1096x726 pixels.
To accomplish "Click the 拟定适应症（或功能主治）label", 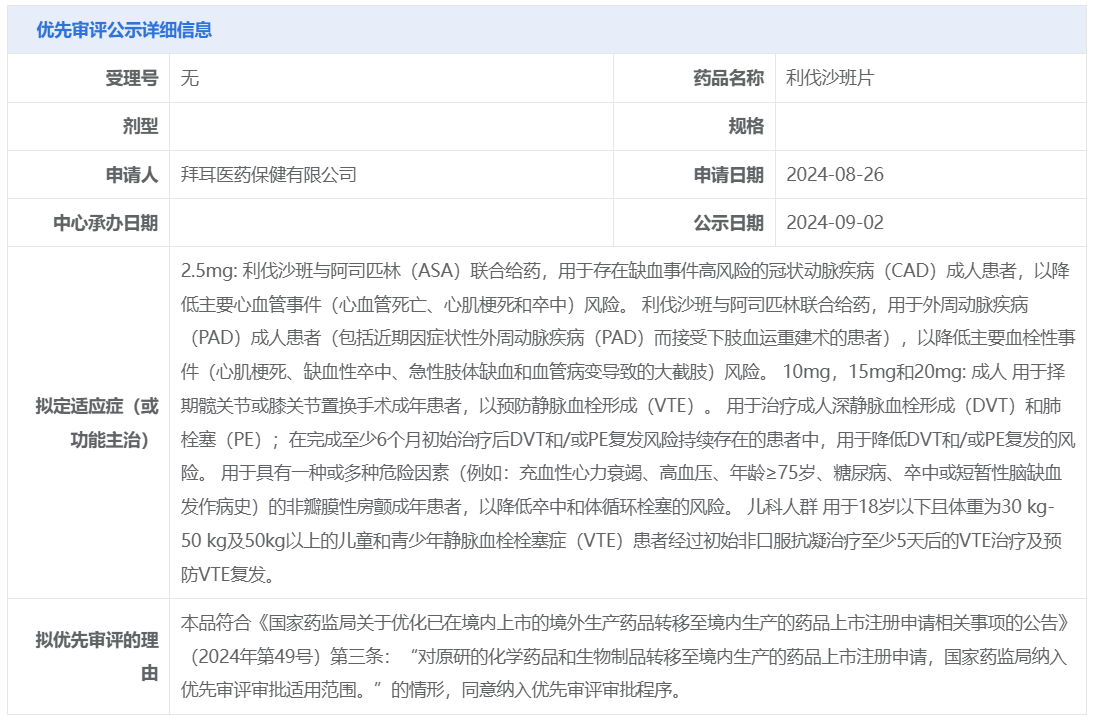I will [x=97, y=423].
